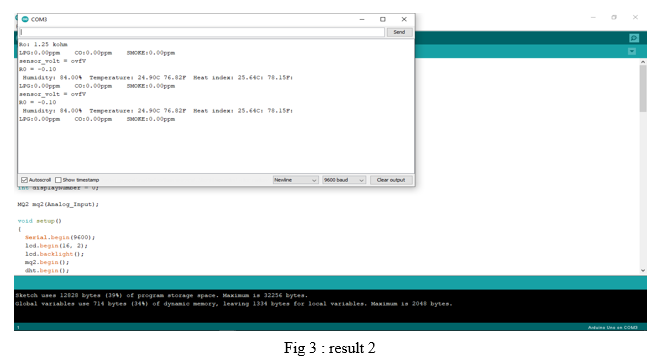Enable the Show timestamp checkbox
This screenshot has height=363, width=658.
[58, 180]
